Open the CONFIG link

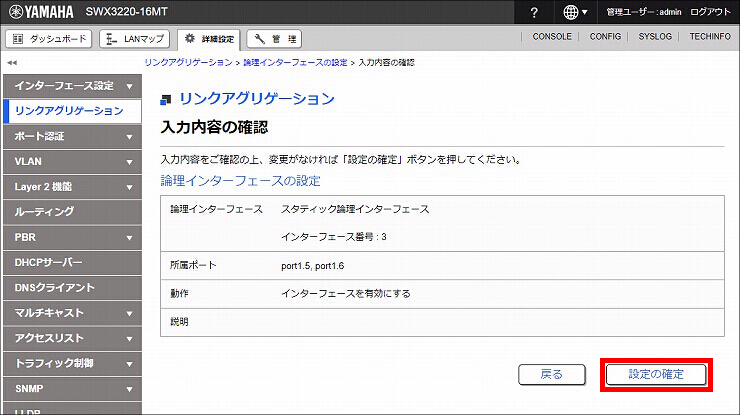coord(605,36)
